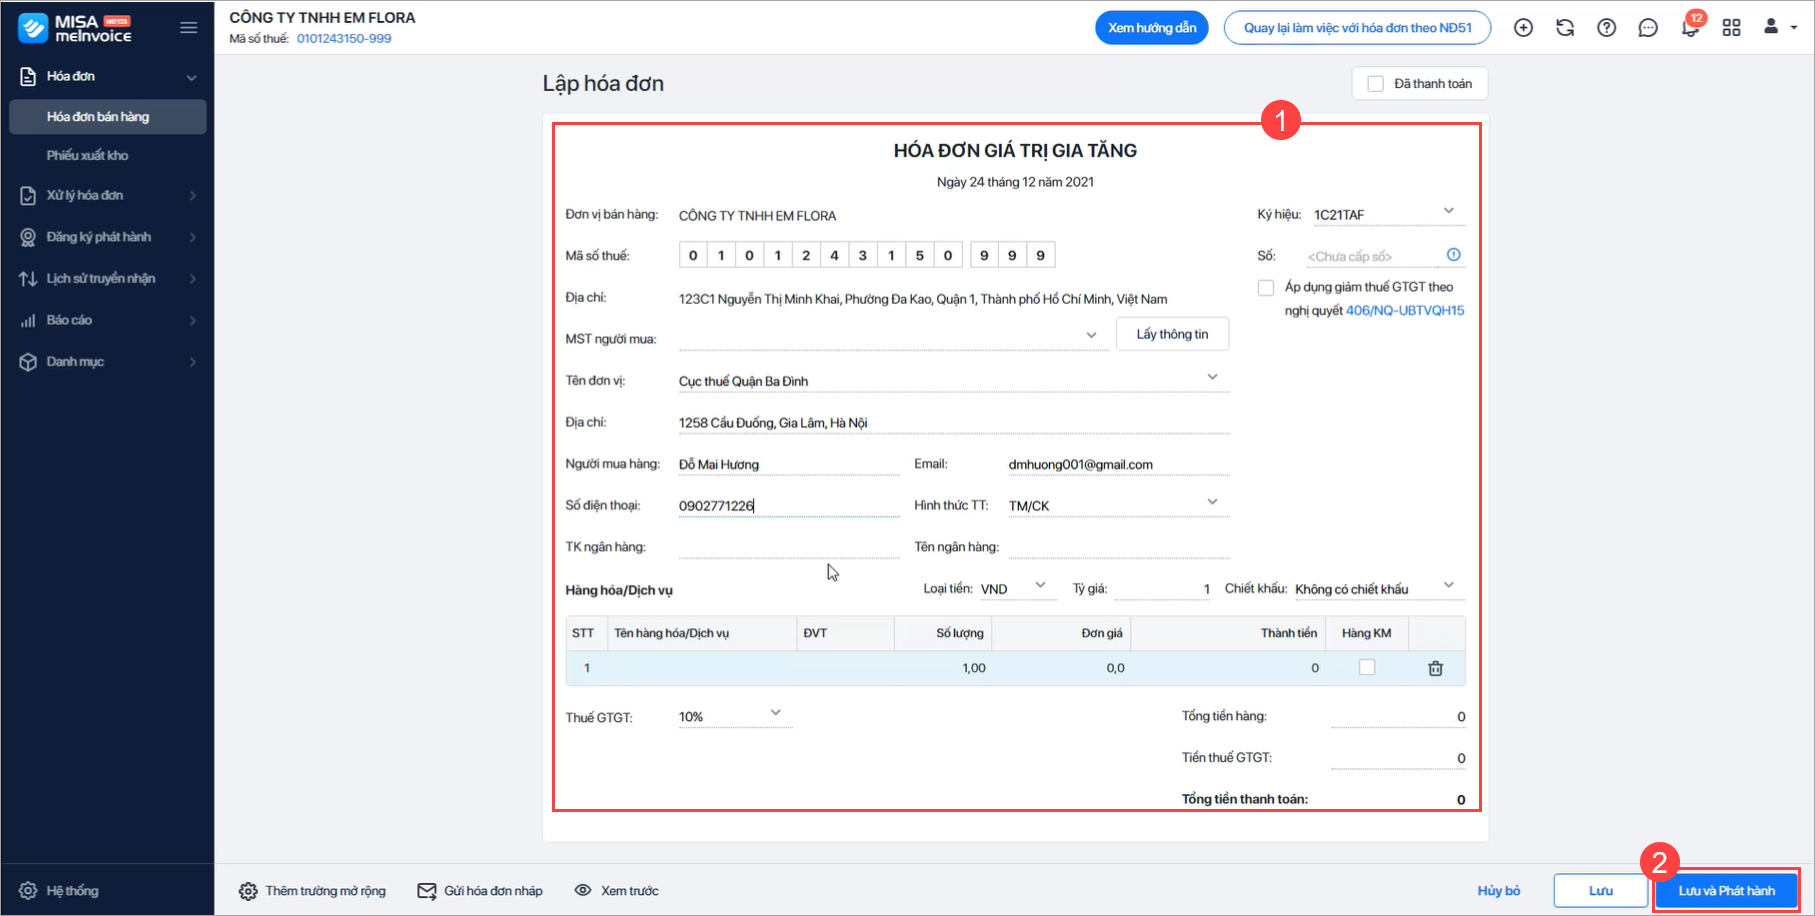Enable Áp dụng giảm thuế GTGT checkbox

pyautogui.click(x=1266, y=288)
